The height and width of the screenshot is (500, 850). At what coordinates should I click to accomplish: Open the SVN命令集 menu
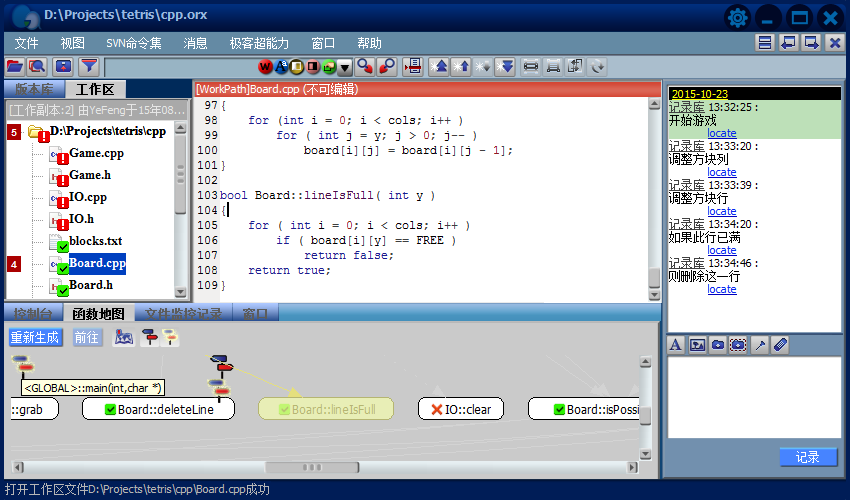133,44
